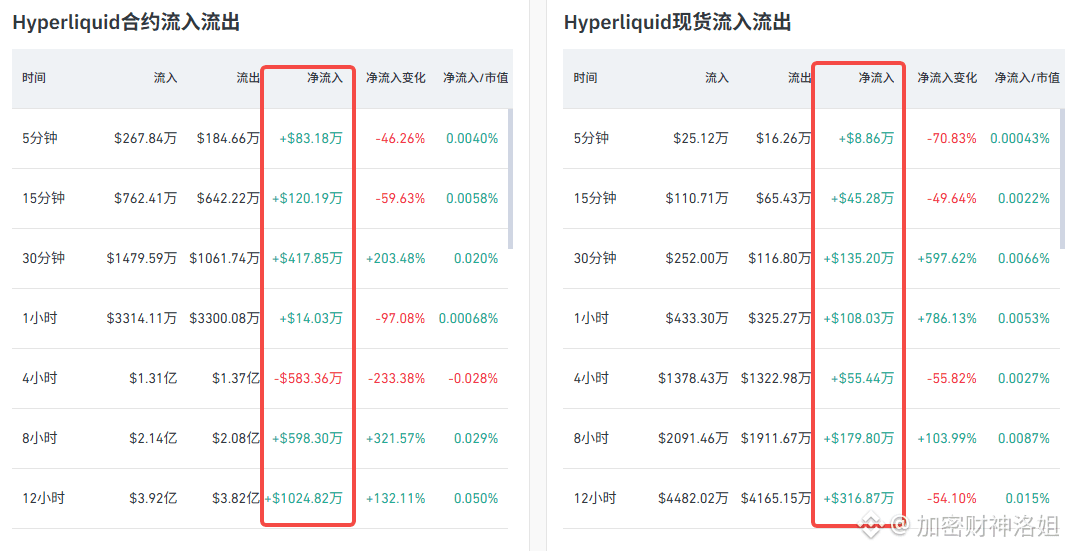
Task: Click the vertical scrollbar of the Hyperliquid现货 table
Action: coord(1063,179)
